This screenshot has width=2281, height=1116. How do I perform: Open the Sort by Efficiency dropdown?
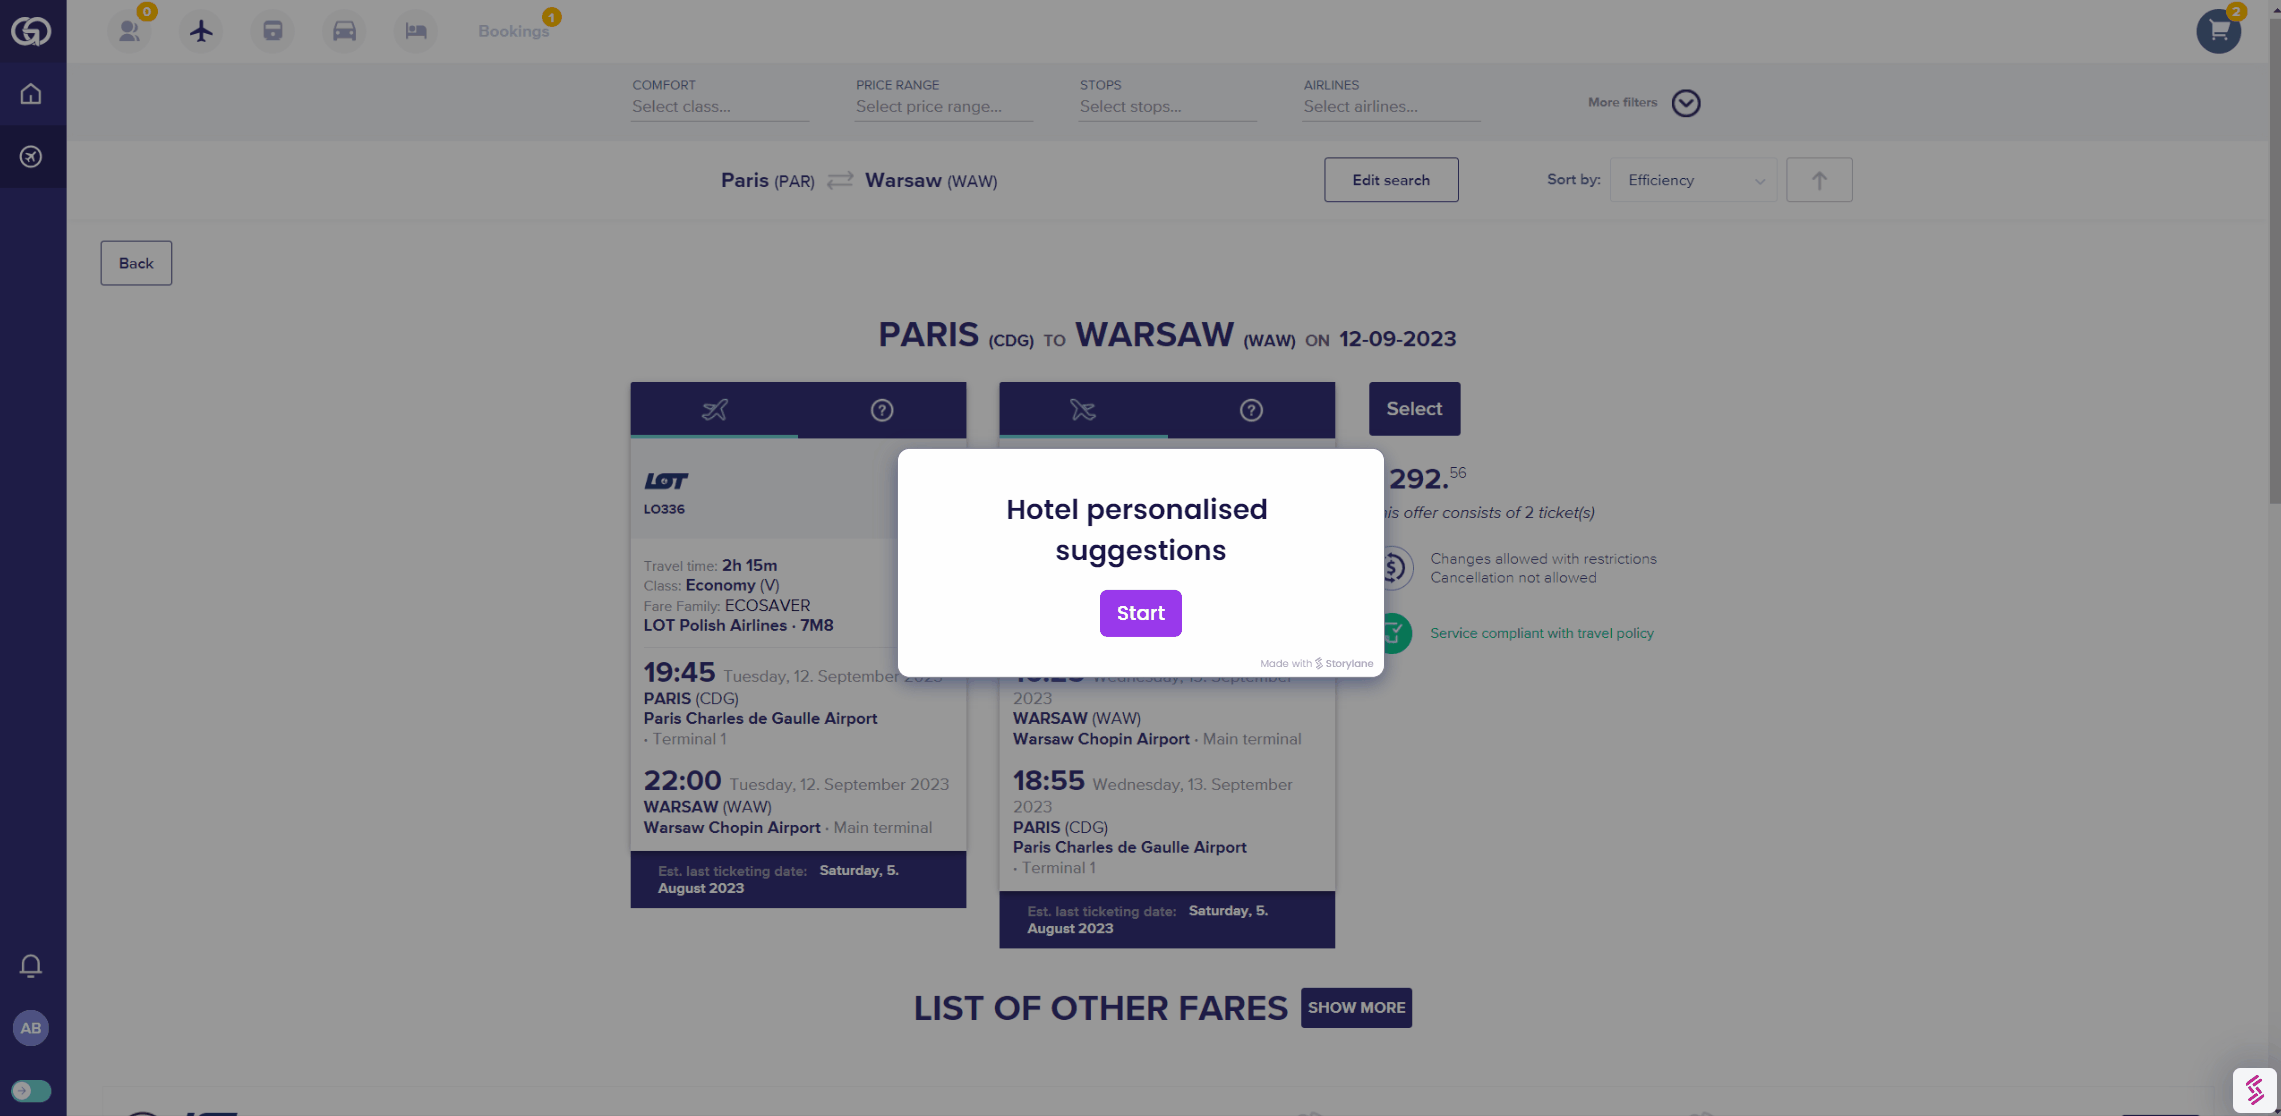1693,180
